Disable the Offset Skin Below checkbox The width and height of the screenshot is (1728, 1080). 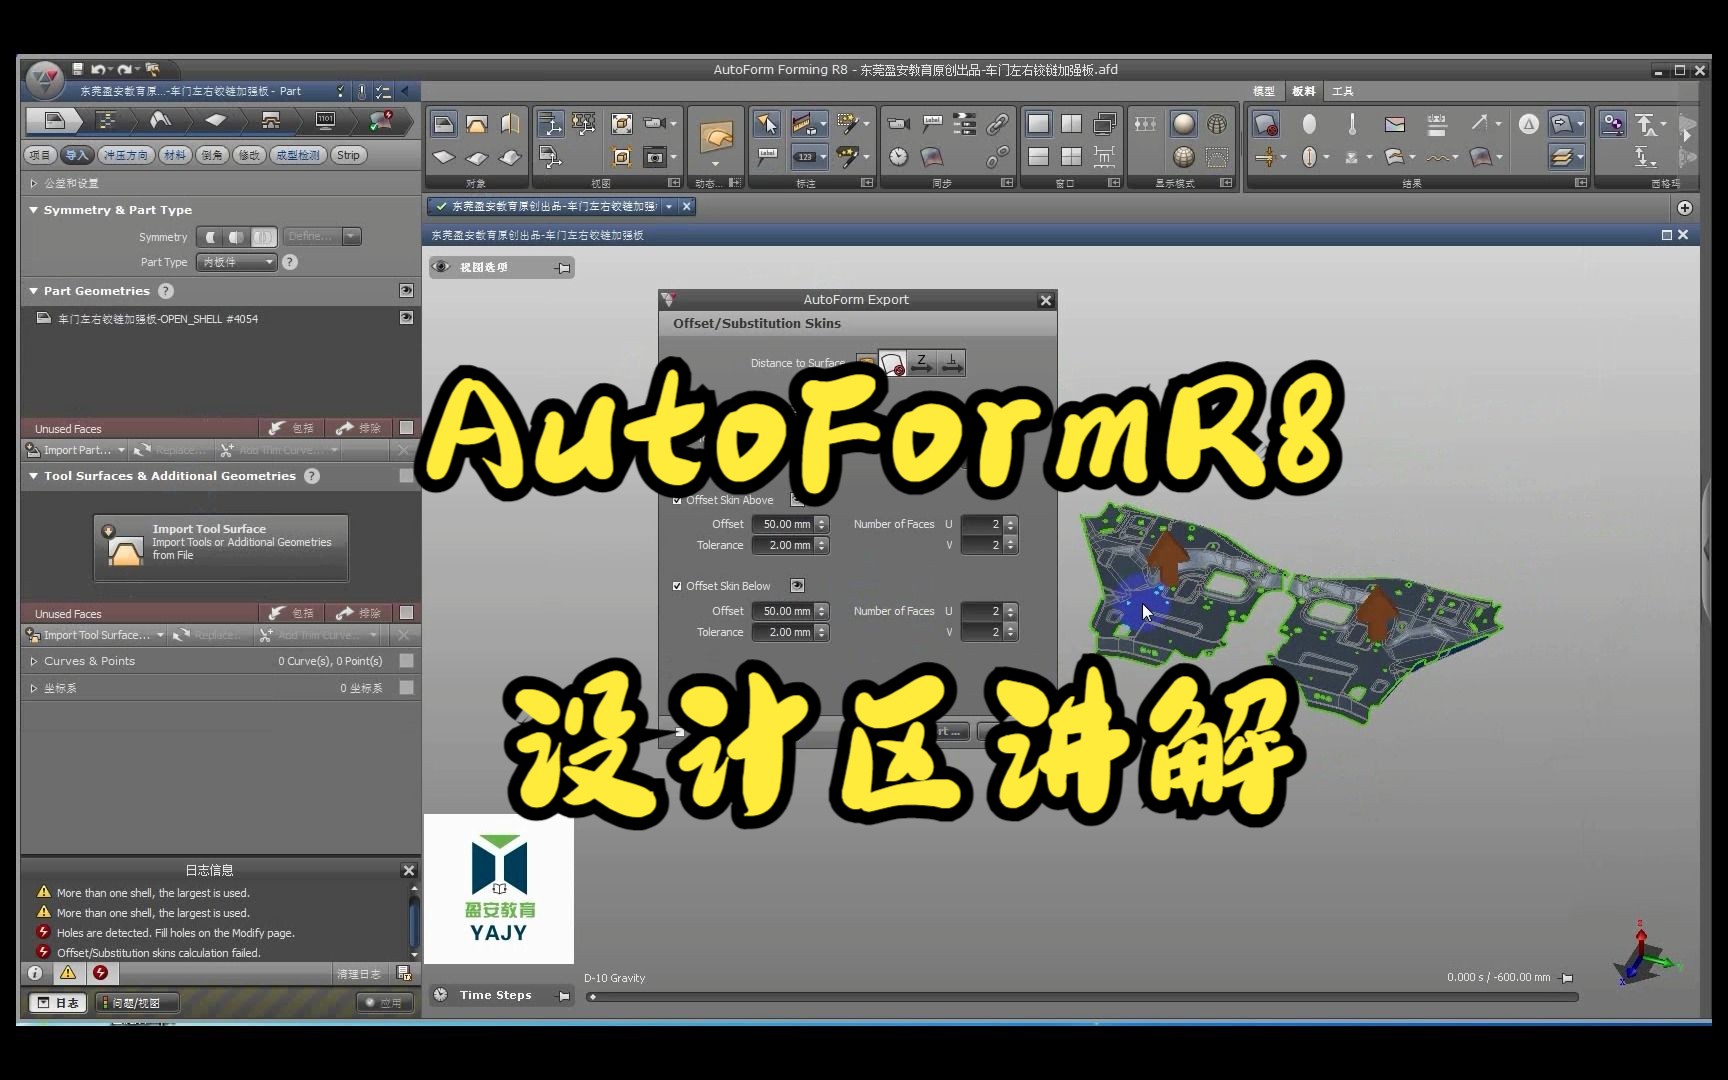[x=678, y=586]
